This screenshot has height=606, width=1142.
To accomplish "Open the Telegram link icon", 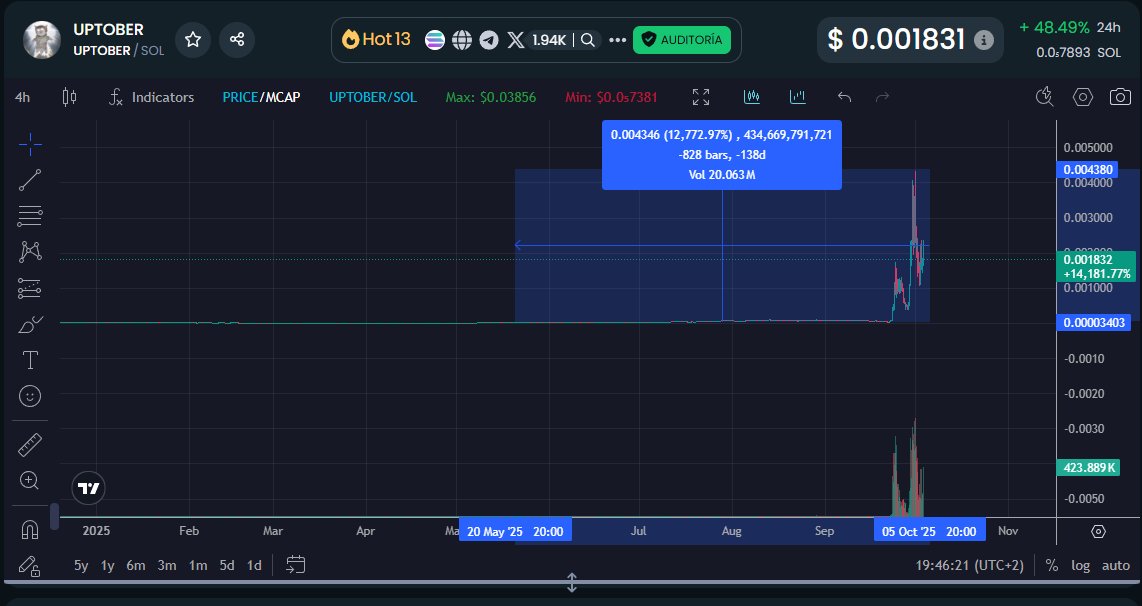I will tap(489, 40).
